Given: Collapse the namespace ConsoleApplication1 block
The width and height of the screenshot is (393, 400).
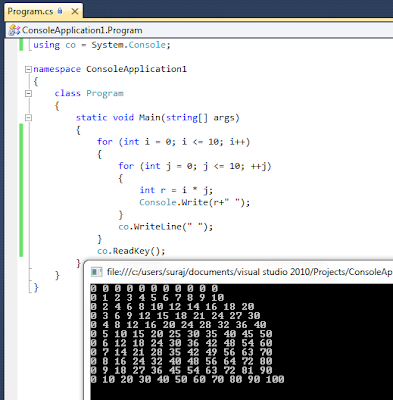Looking at the screenshot, I should [x=28, y=69].
